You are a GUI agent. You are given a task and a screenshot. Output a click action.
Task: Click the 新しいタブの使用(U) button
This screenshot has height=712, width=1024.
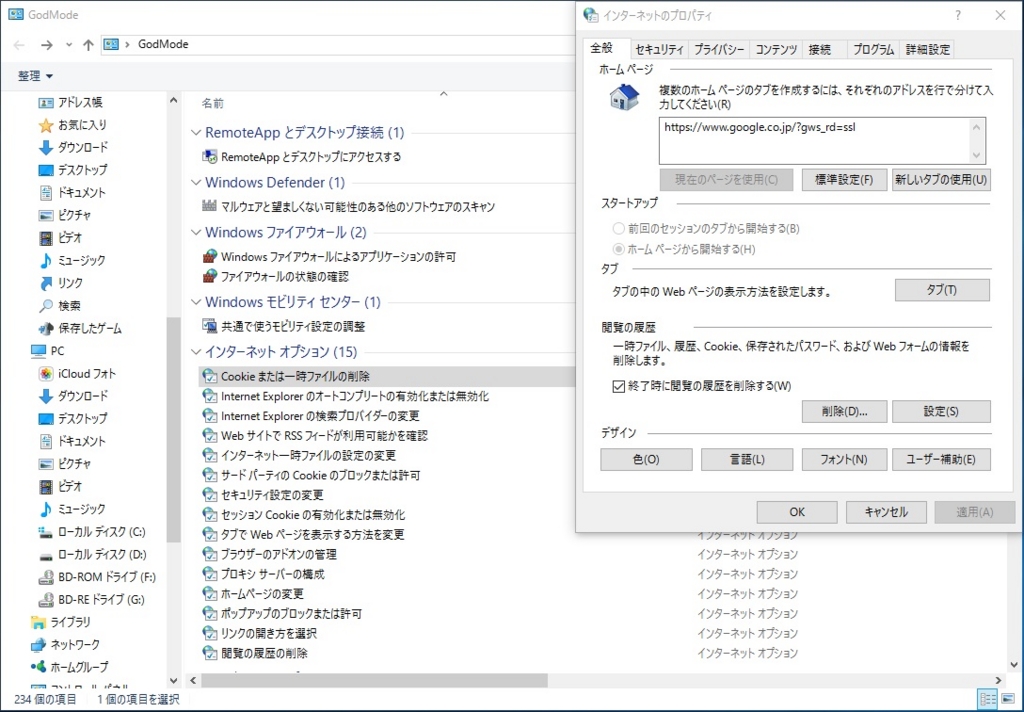tap(941, 180)
